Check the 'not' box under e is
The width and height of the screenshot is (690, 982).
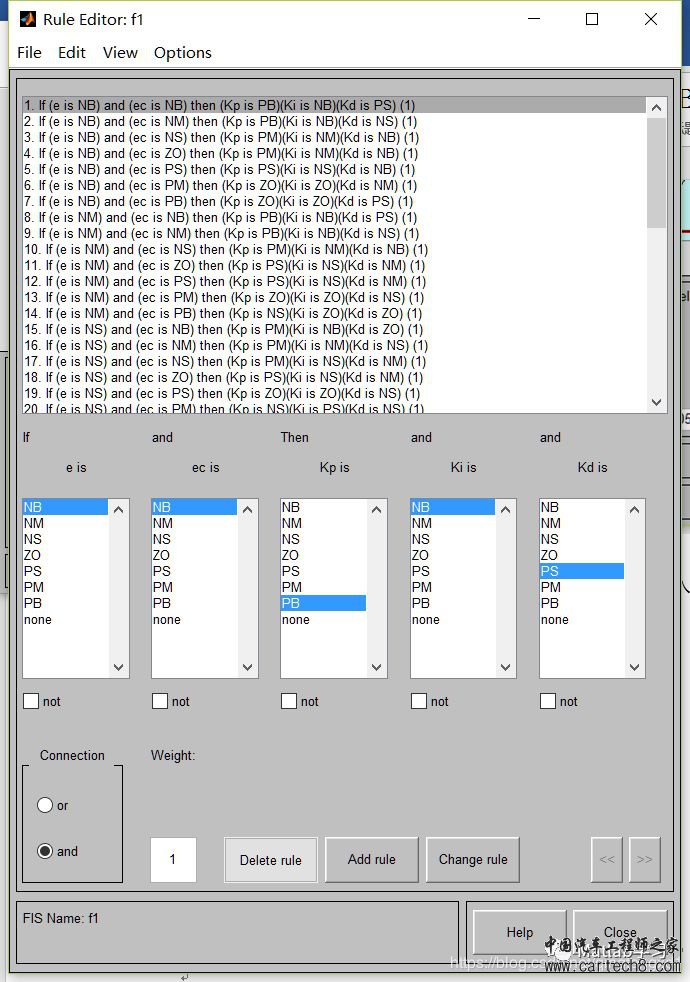(31, 701)
